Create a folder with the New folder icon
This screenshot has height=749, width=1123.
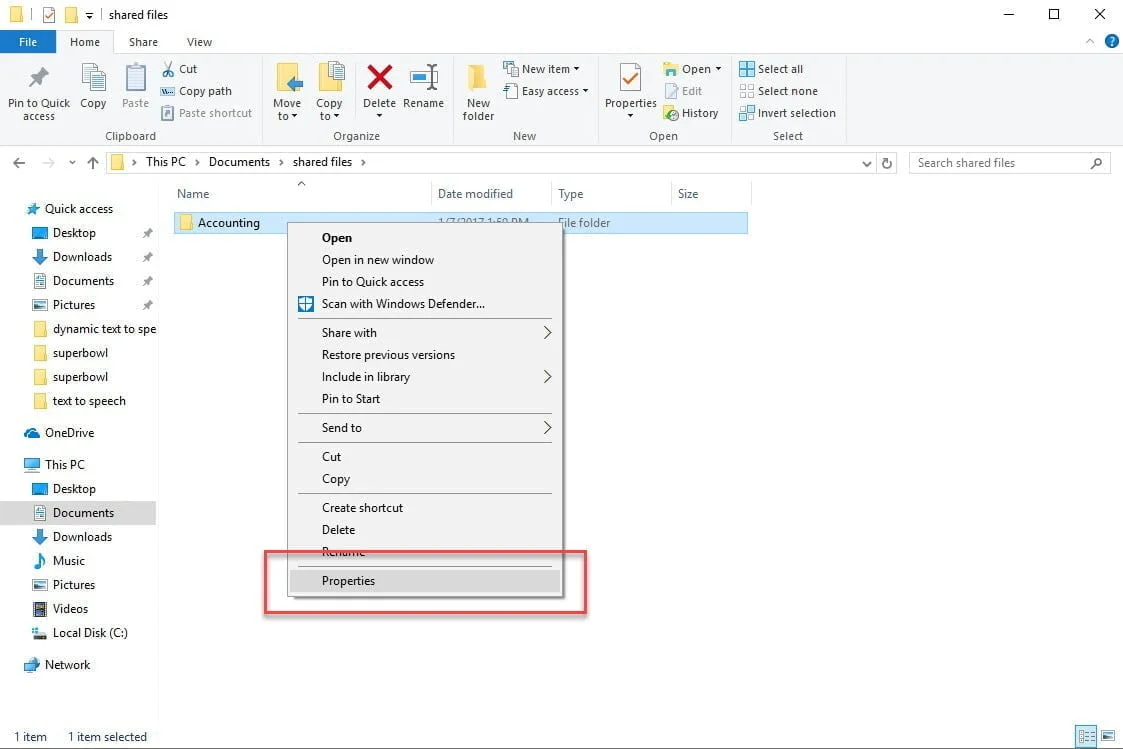click(x=477, y=90)
